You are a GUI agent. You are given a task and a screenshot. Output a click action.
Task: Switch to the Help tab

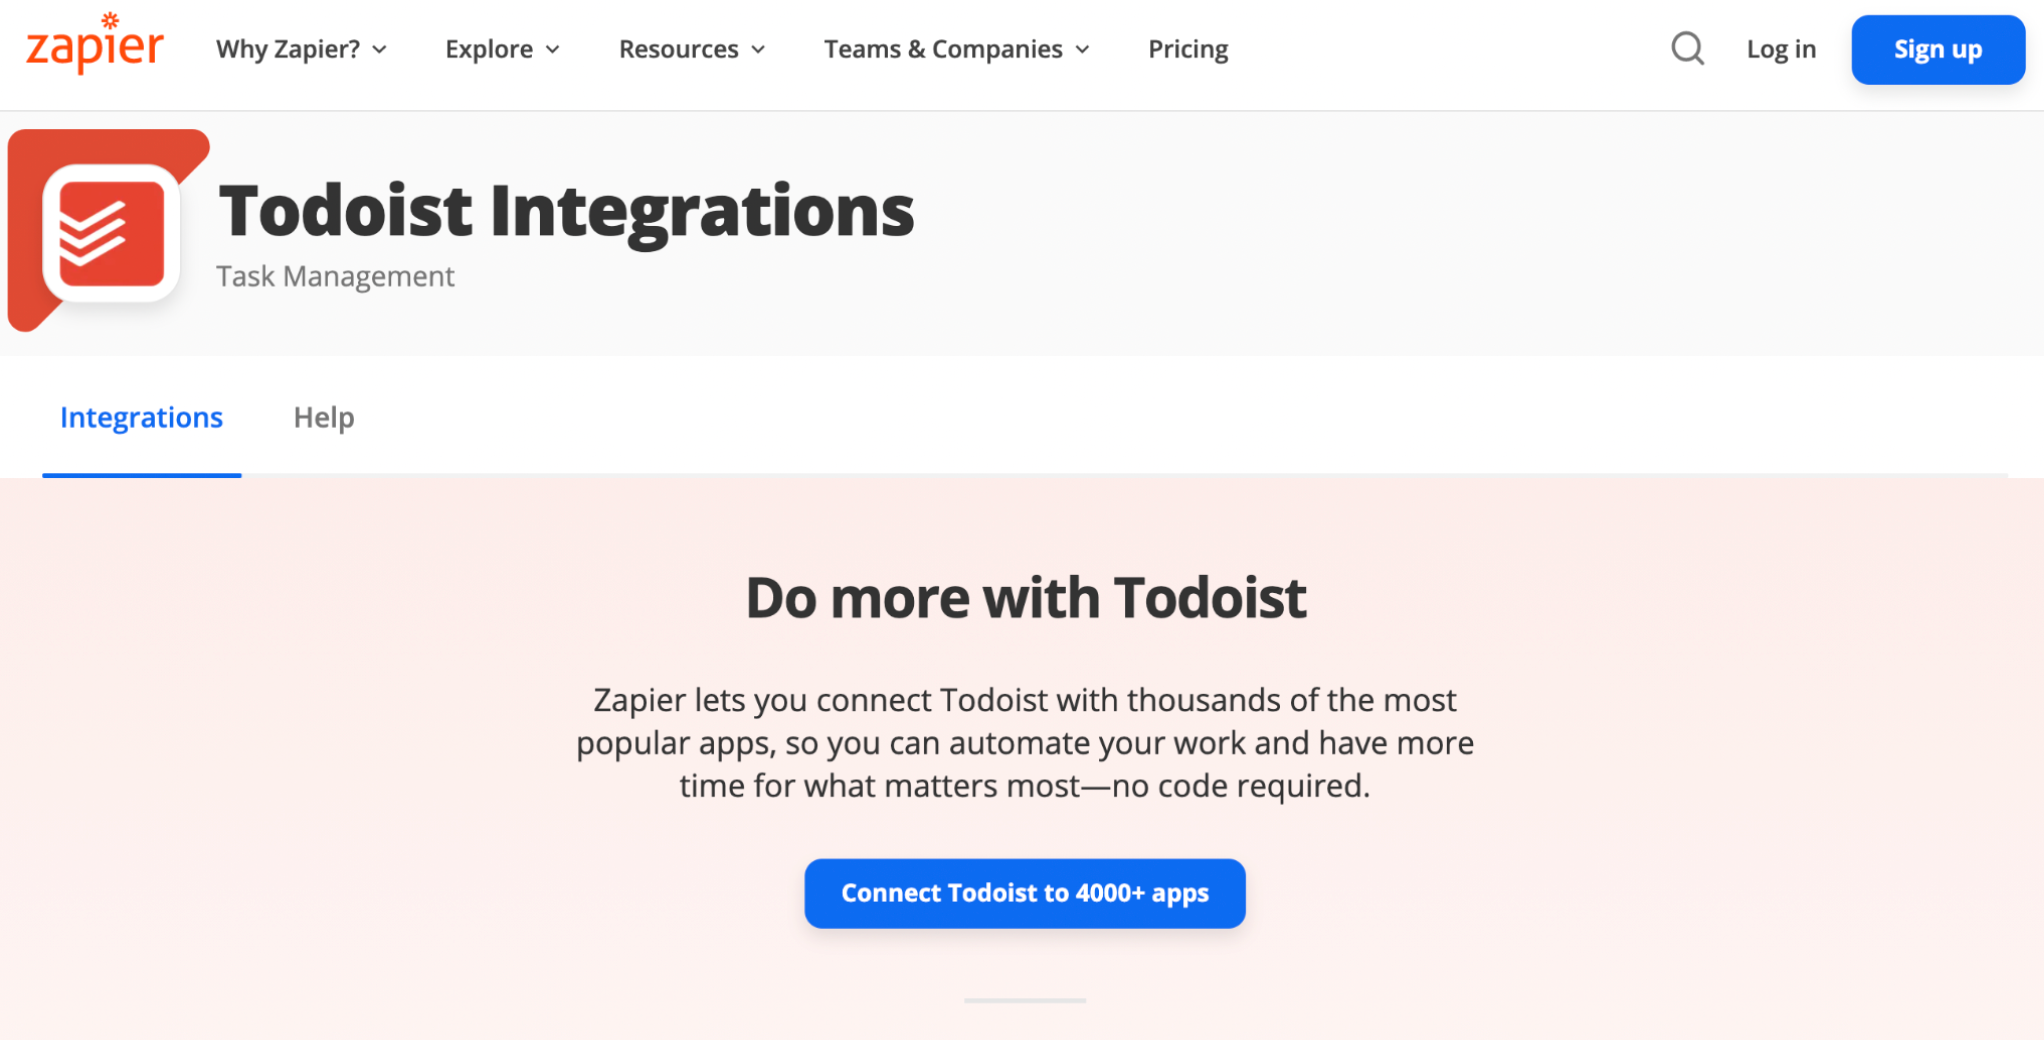(x=323, y=417)
